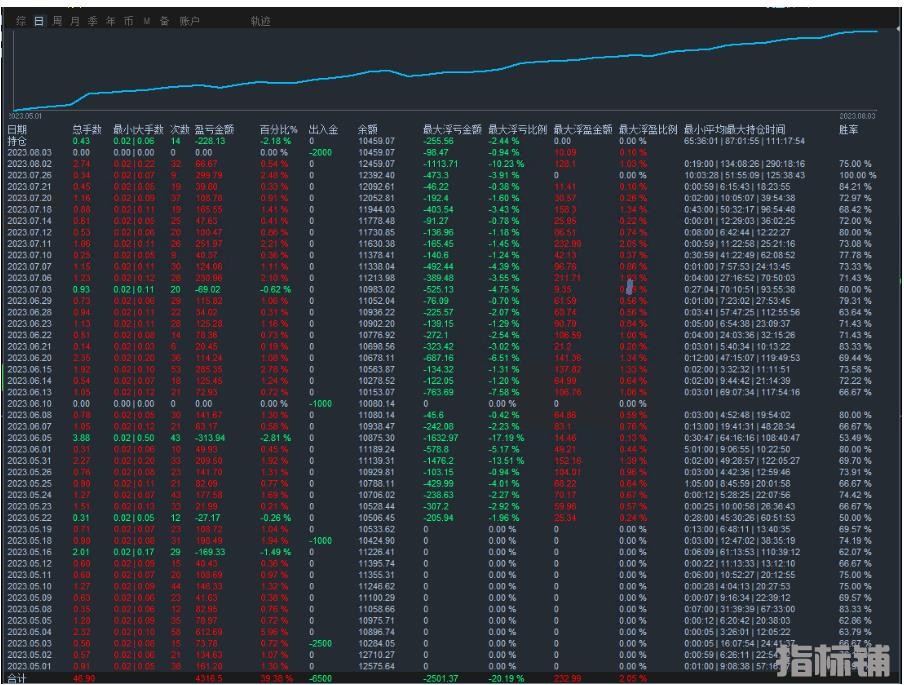Click balance value 10459.07 in 持仓 row
This screenshot has width=904, height=685.
tap(376, 141)
